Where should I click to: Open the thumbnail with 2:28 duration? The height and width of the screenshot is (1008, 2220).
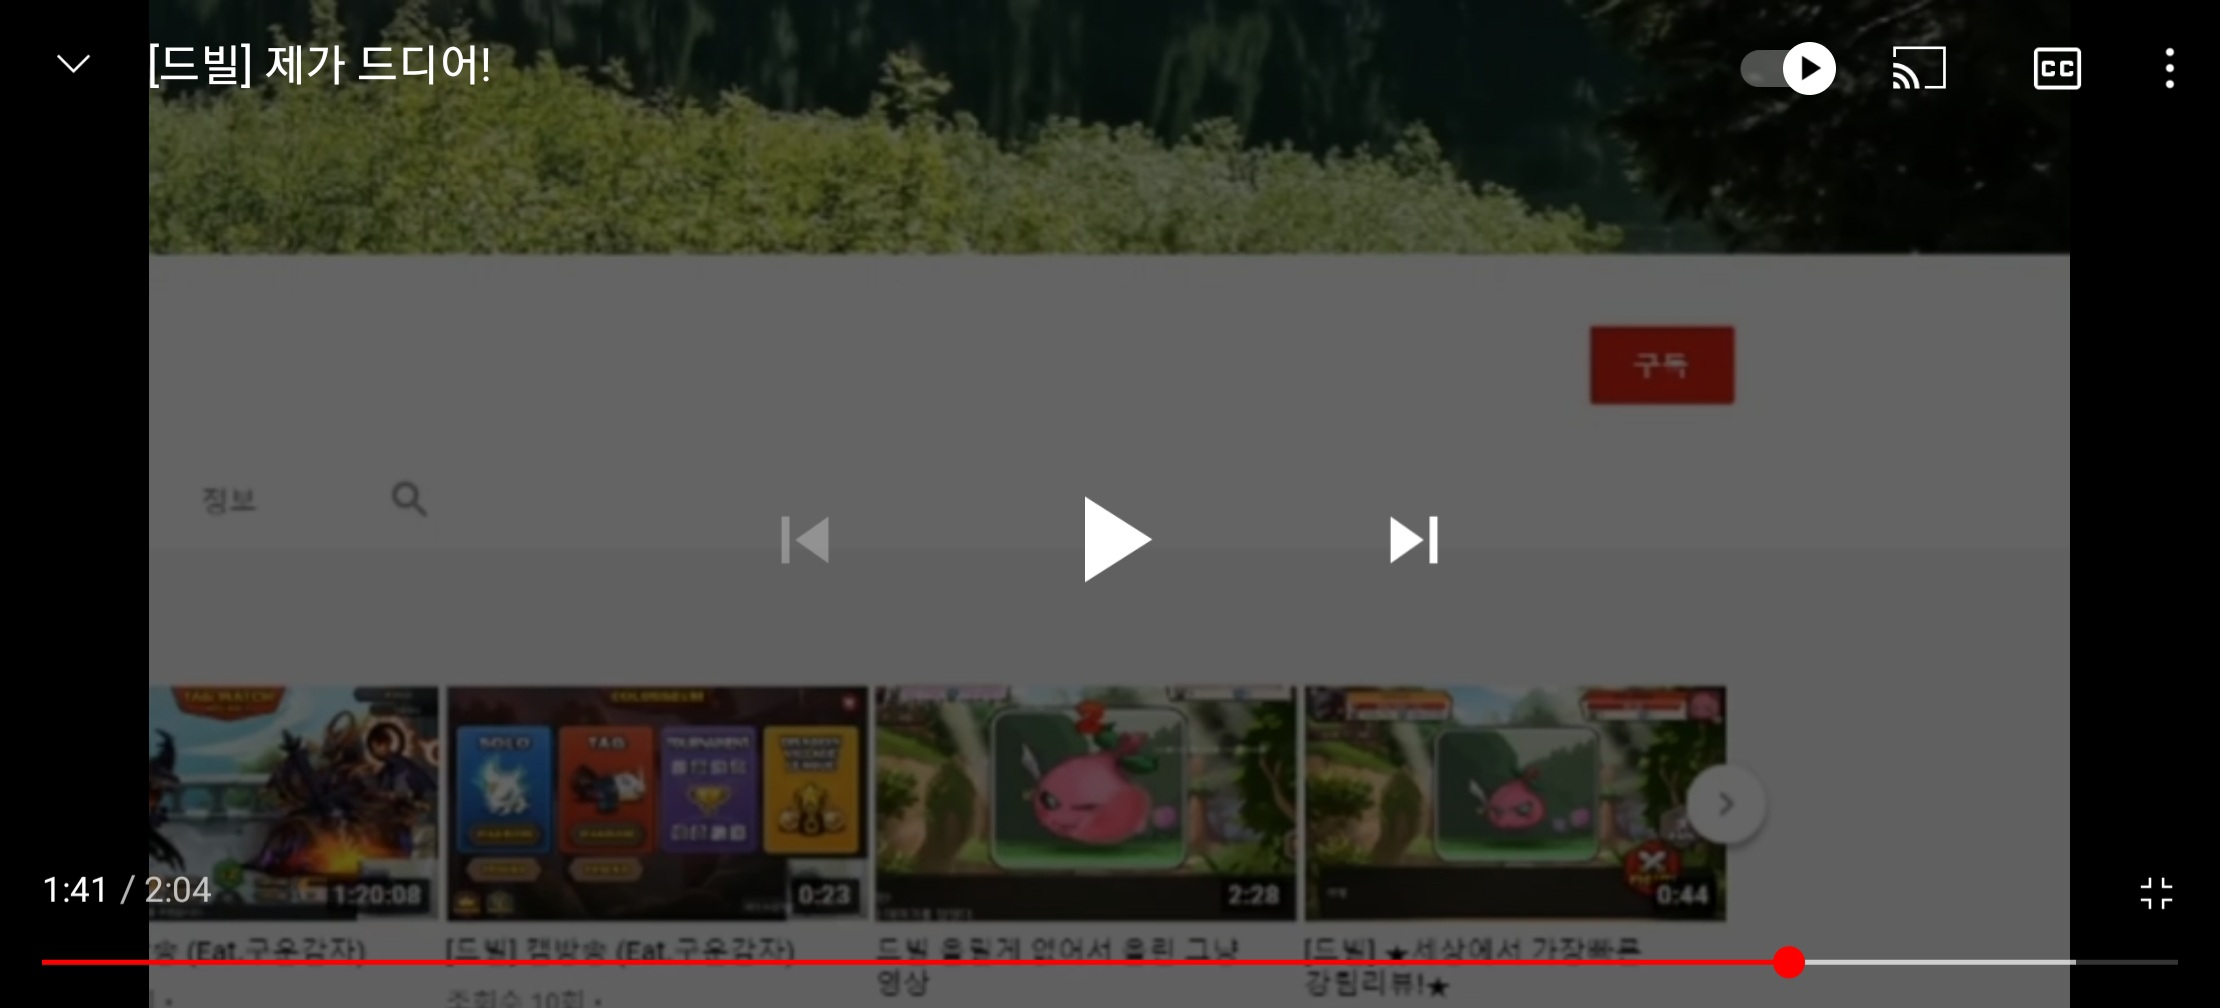tap(1085, 803)
